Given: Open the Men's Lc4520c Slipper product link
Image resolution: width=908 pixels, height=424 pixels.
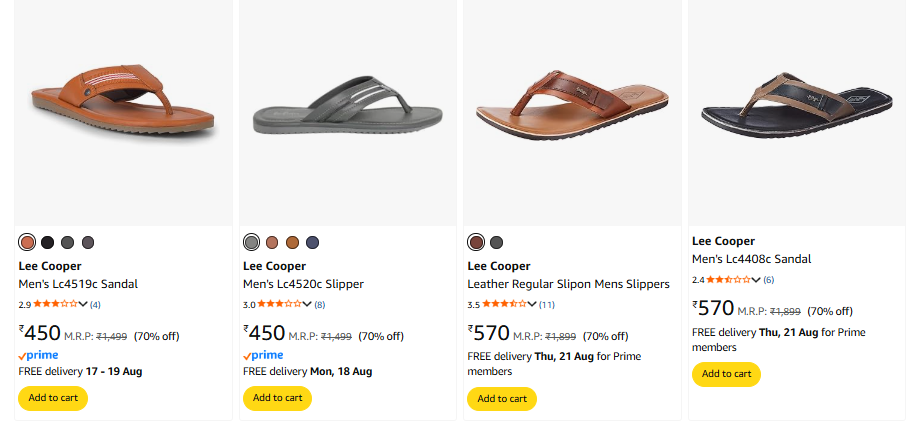Looking at the screenshot, I should click(x=303, y=284).
